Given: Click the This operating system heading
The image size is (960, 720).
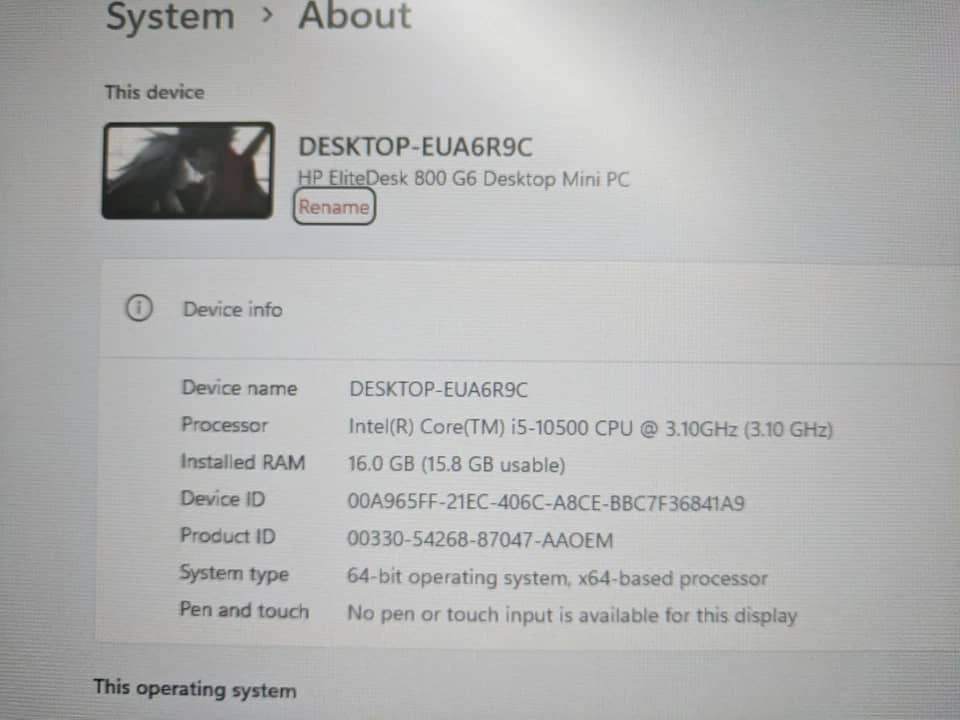Looking at the screenshot, I should pyautogui.click(x=195, y=689).
